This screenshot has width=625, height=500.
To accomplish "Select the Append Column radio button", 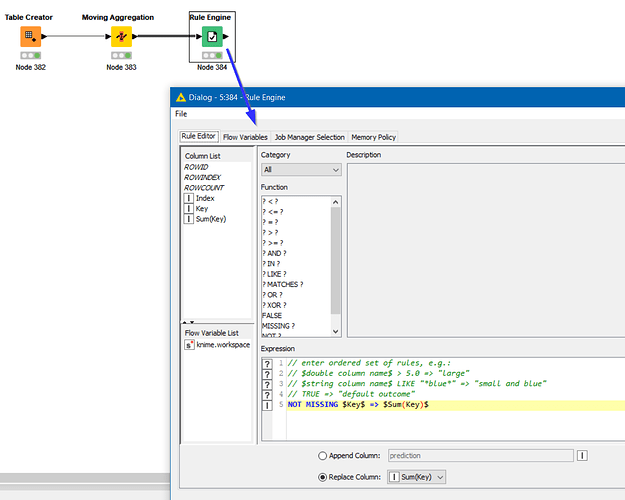I will pos(322,456).
